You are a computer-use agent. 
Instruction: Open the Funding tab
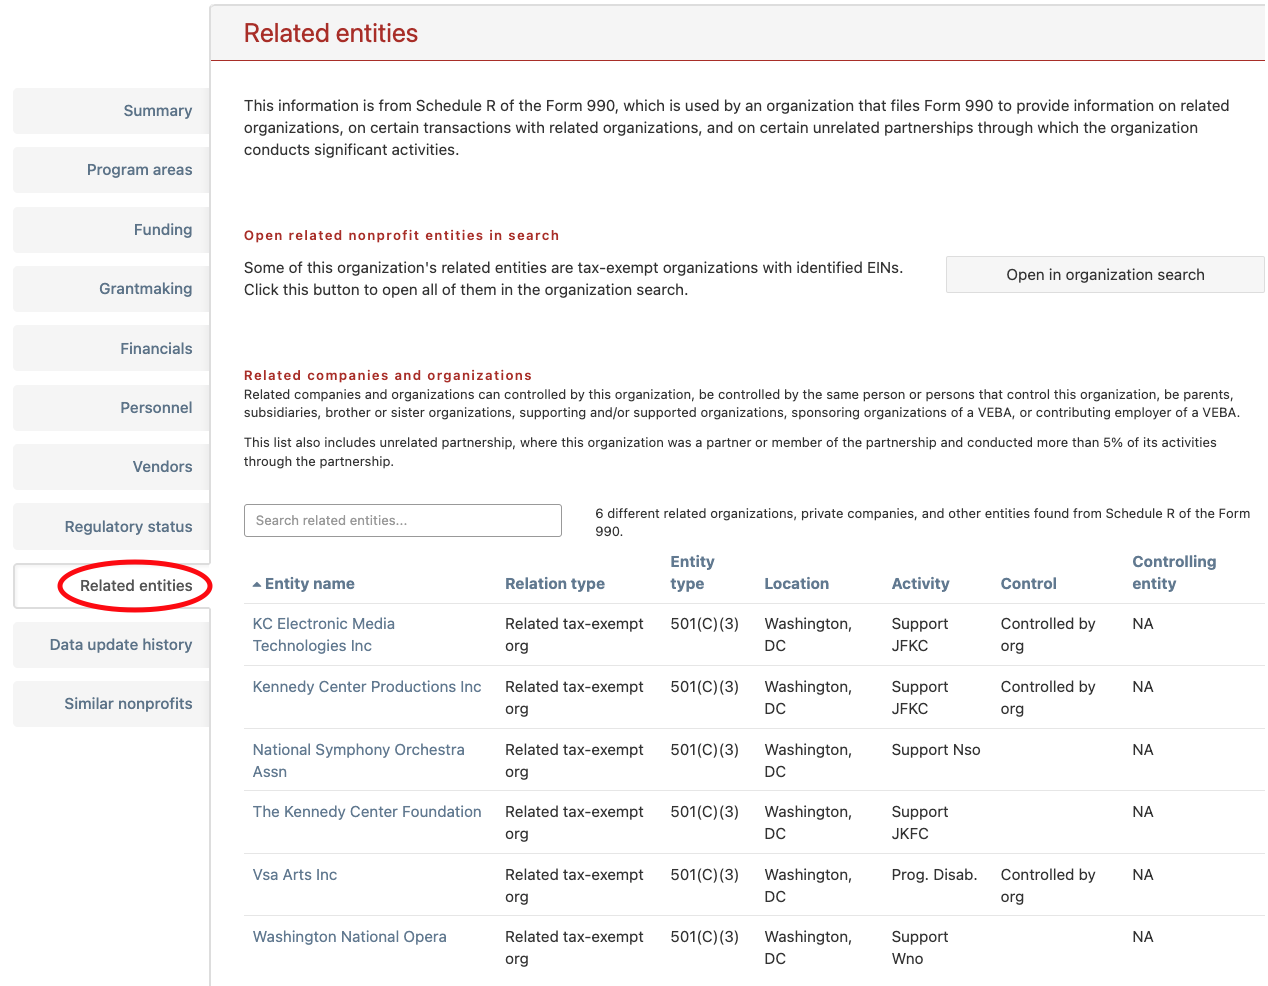pyautogui.click(x=112, y=230)
